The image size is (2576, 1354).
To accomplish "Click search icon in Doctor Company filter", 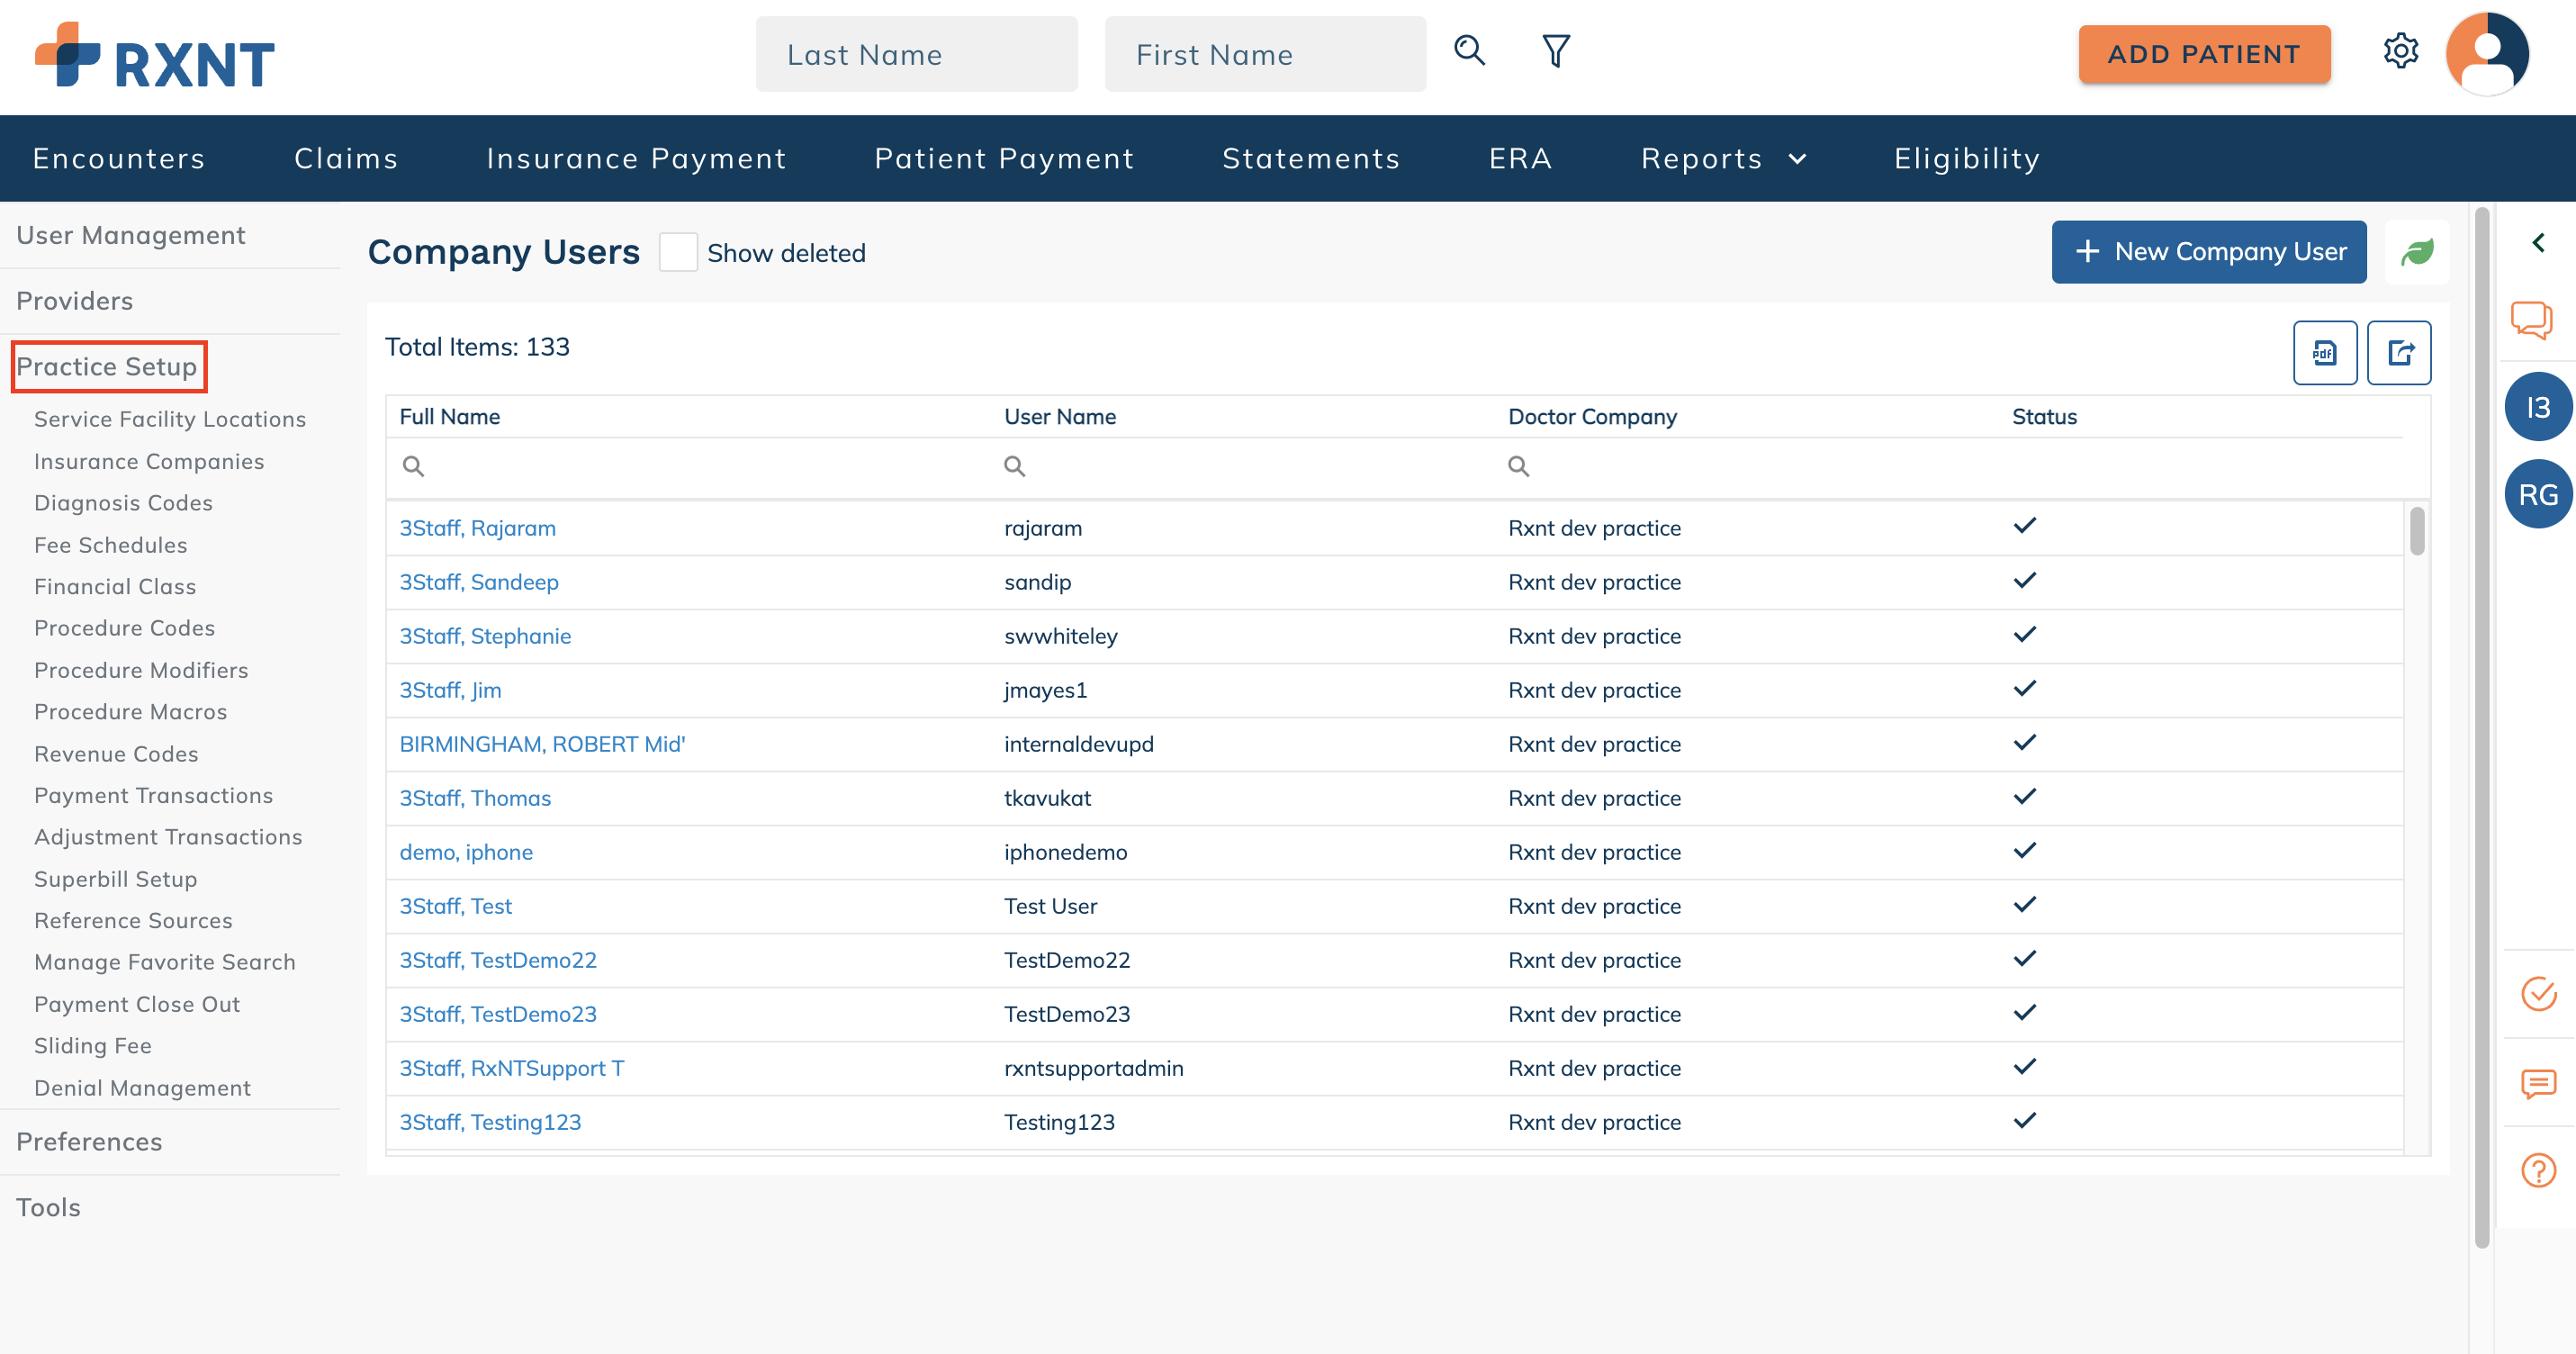I will click(1518, 466).
